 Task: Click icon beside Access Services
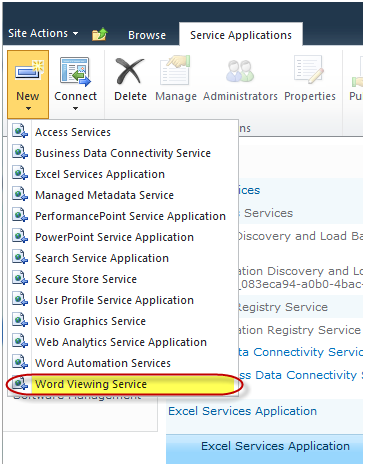[x=20, y=131]
